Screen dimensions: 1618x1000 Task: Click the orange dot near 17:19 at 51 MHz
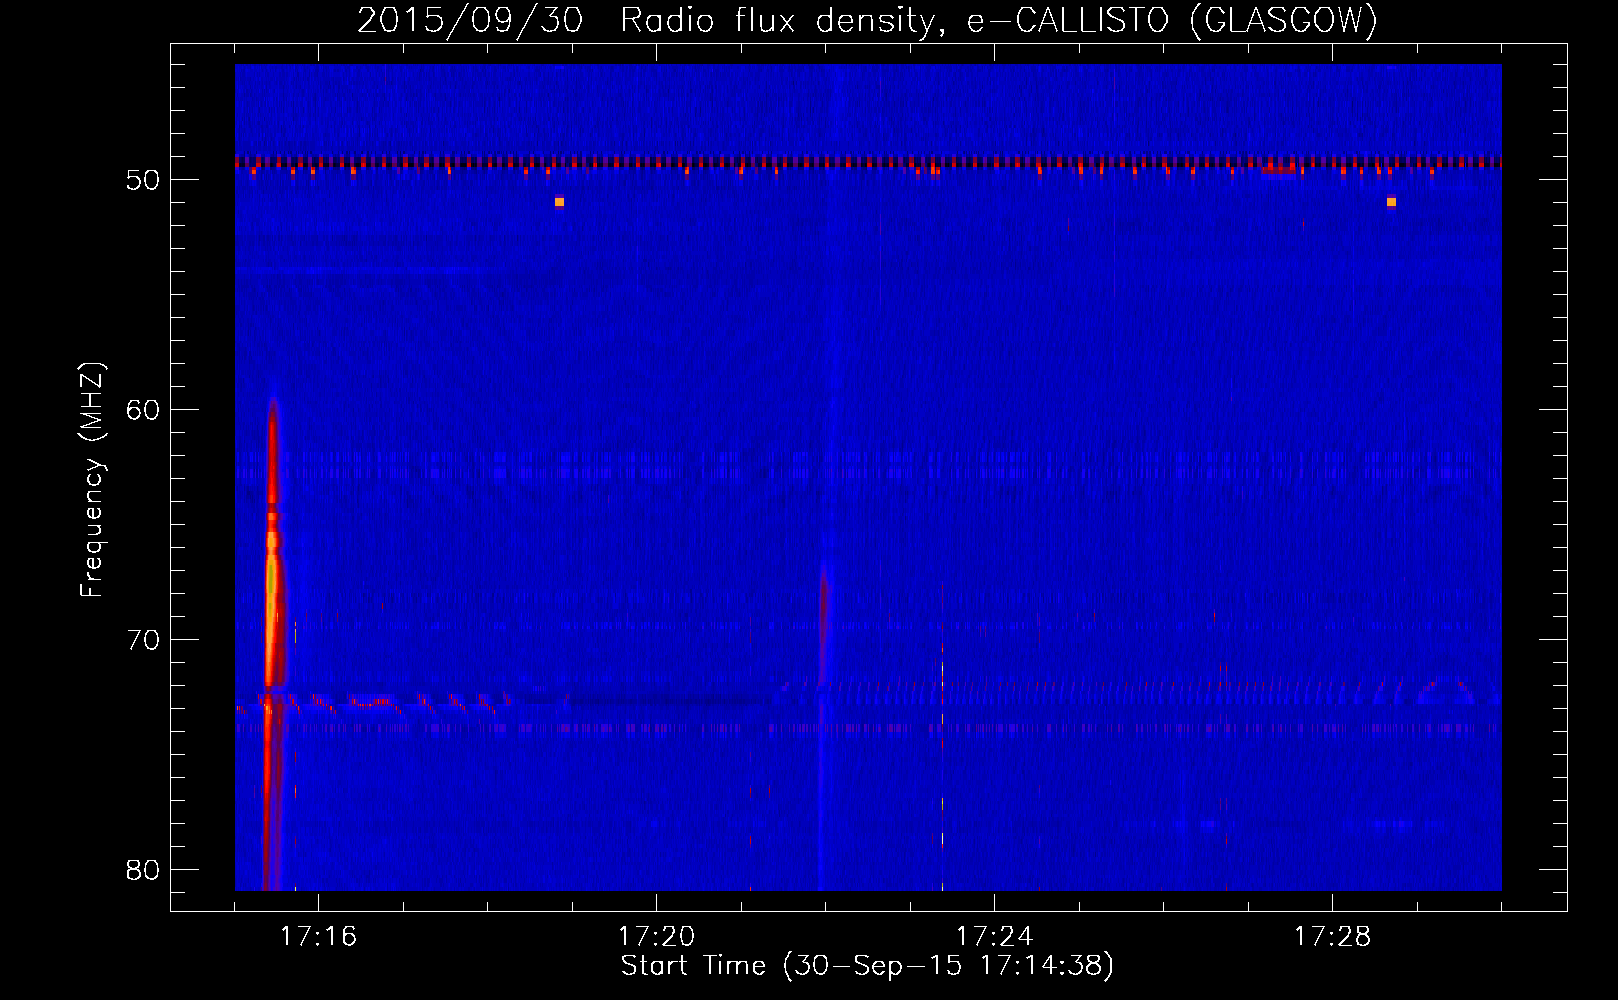coord(559,202)
